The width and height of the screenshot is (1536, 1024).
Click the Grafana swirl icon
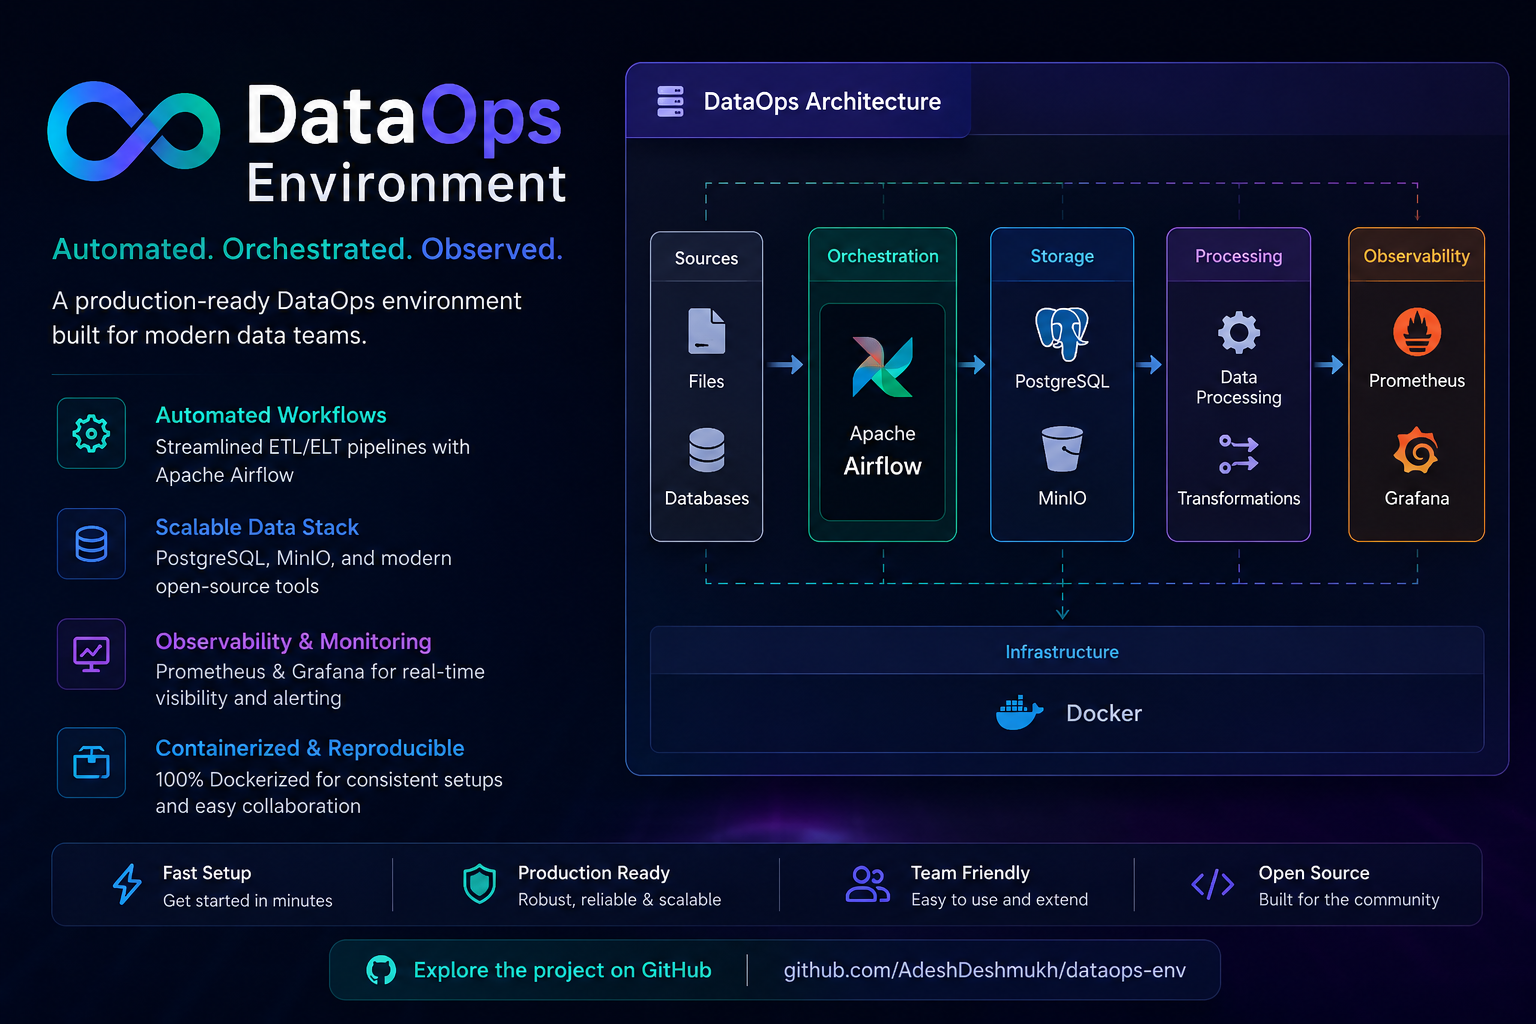(1416, 451)
